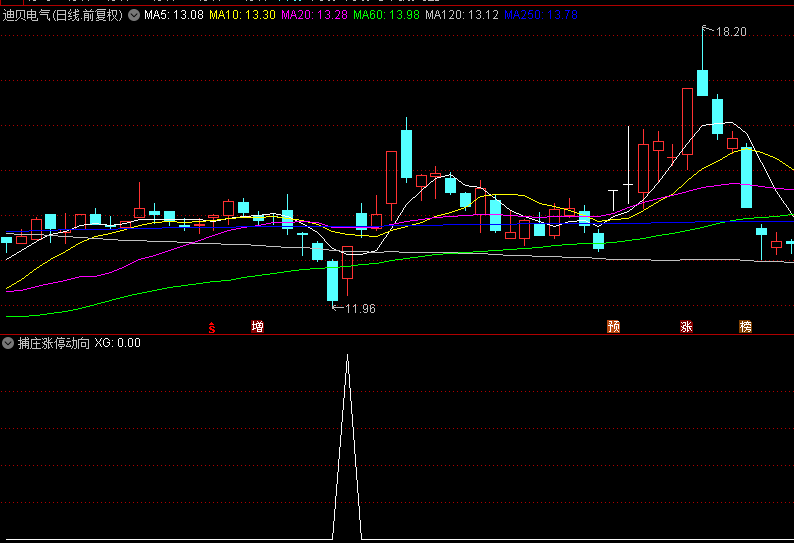Expand the main chart MA indicator dropdown
Viewport: 794px width, 543px height.
(x=134, y=16)
